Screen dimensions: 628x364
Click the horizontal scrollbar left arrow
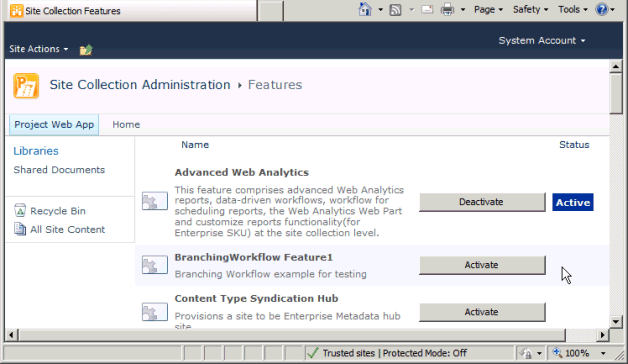pos(12,335)
